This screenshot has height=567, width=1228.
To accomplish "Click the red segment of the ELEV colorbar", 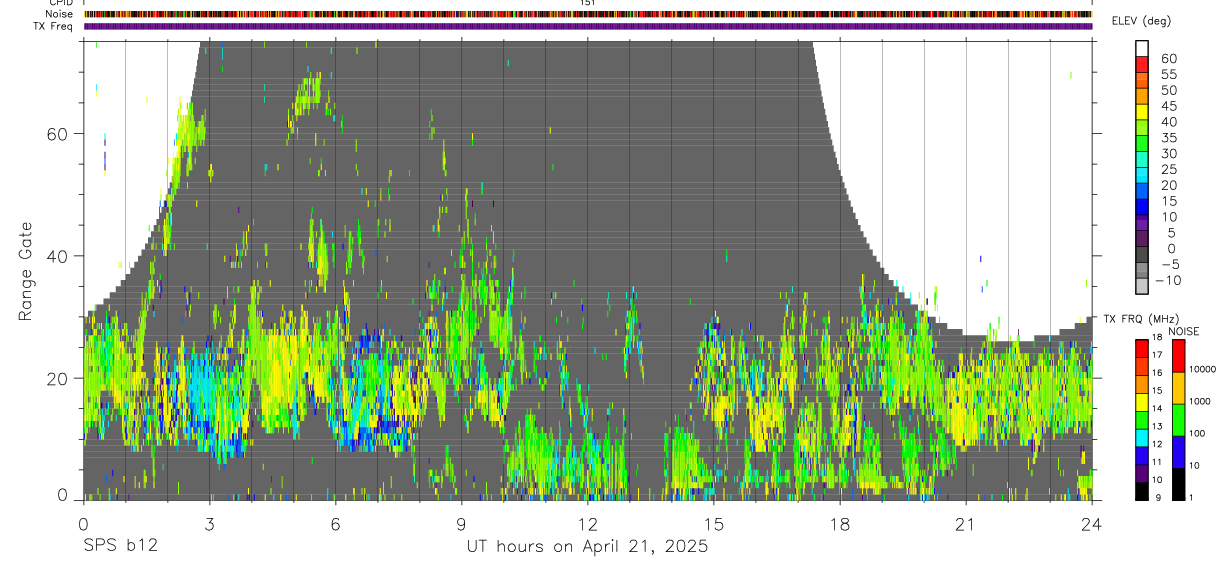I will (x=1142, y=65).
